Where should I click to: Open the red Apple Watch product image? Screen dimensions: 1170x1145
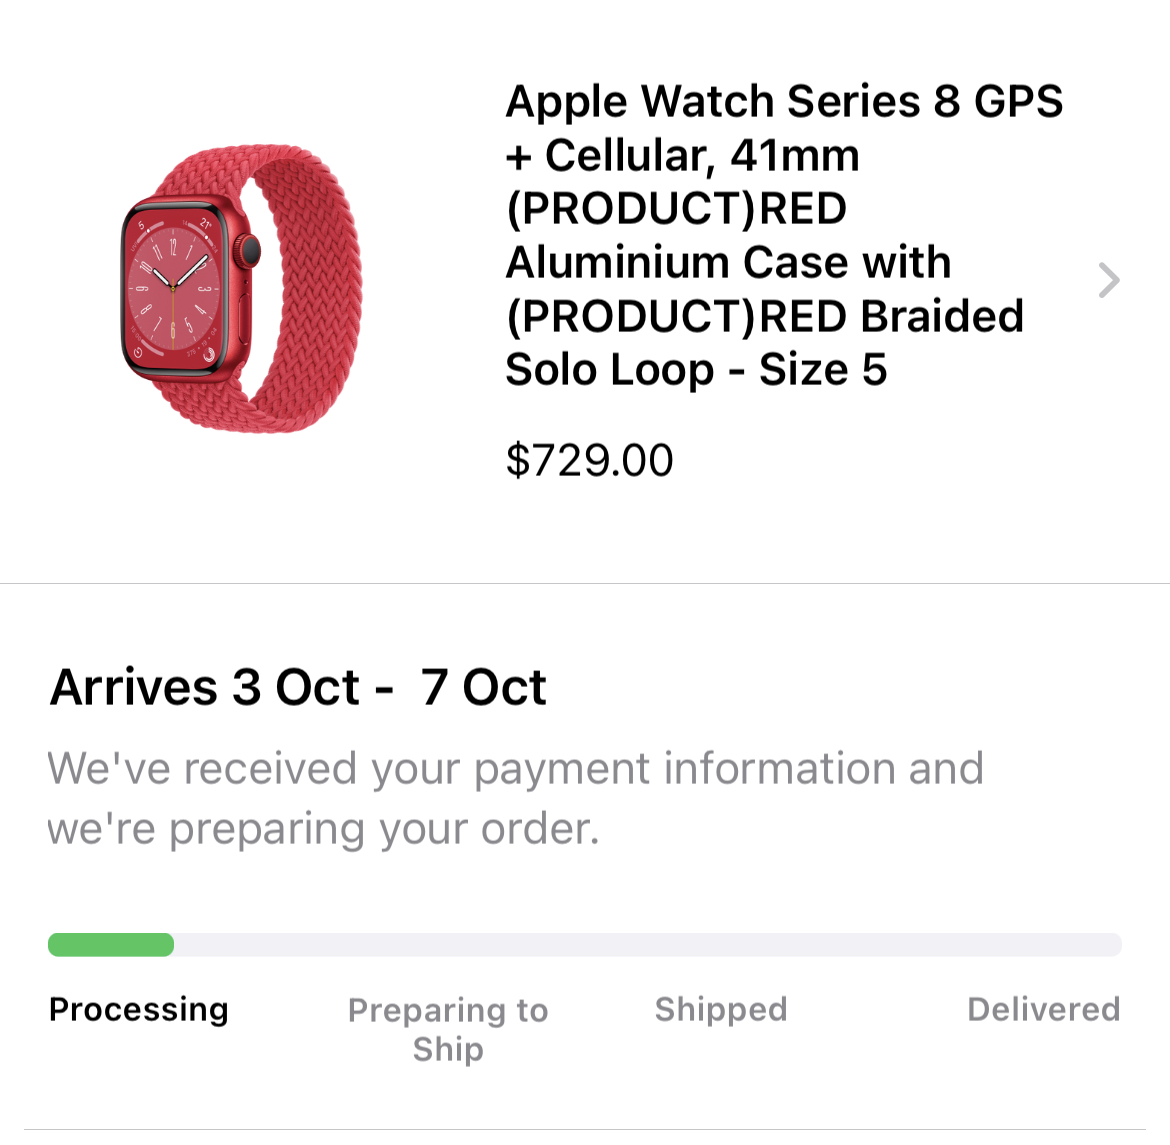coord(240,290)
